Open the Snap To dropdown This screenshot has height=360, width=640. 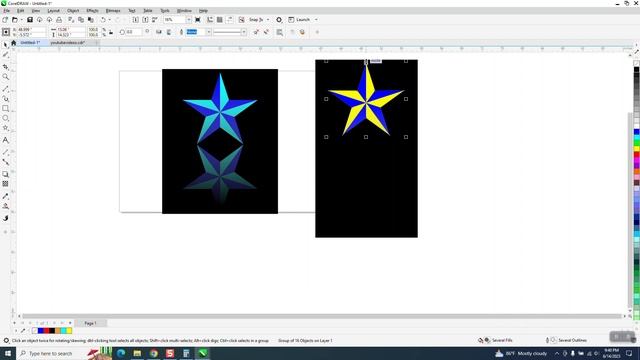(x=268, y=20)
